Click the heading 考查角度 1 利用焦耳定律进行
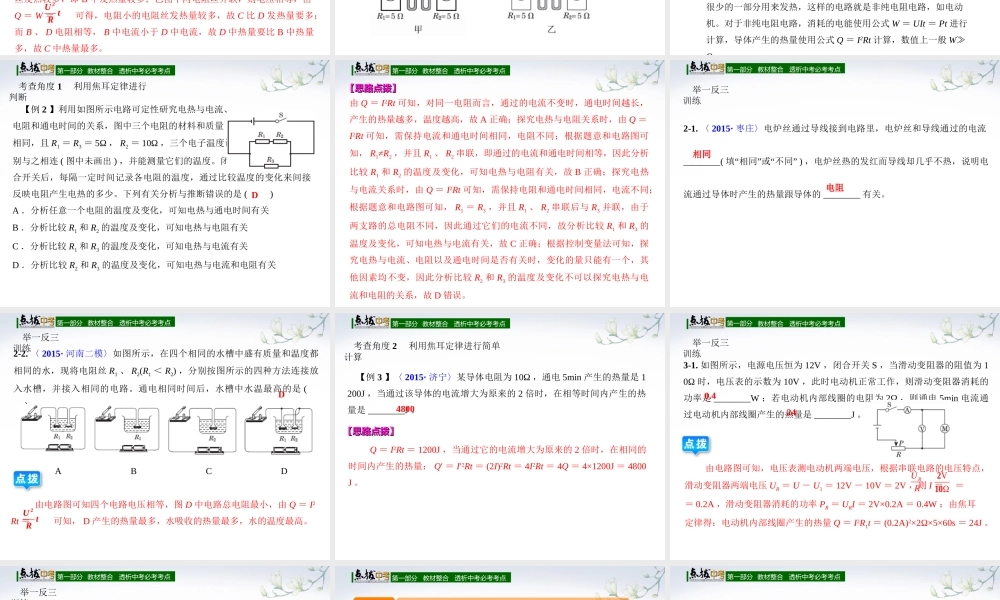This screenshot has height=600, width=1000. pos(82,86)
